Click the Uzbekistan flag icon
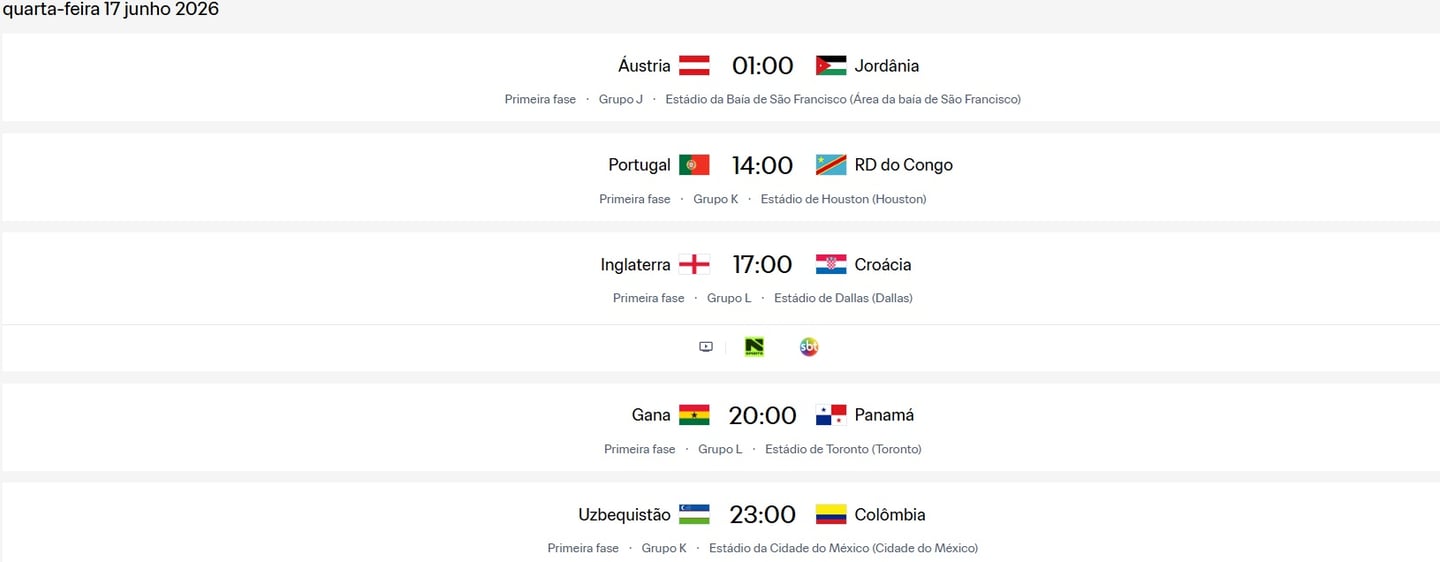The image size is (1440, 562). pos(694,515)
